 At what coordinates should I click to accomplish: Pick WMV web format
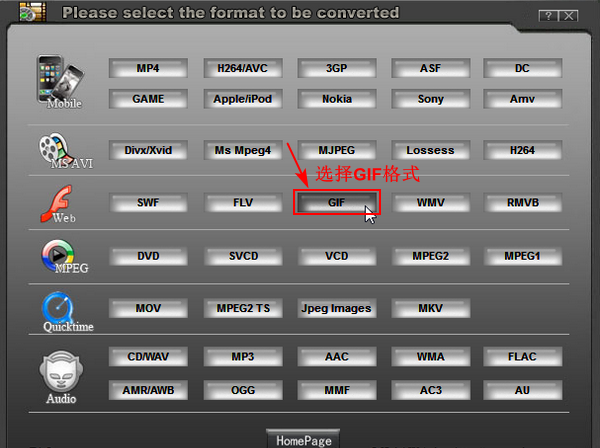[430, 202]
